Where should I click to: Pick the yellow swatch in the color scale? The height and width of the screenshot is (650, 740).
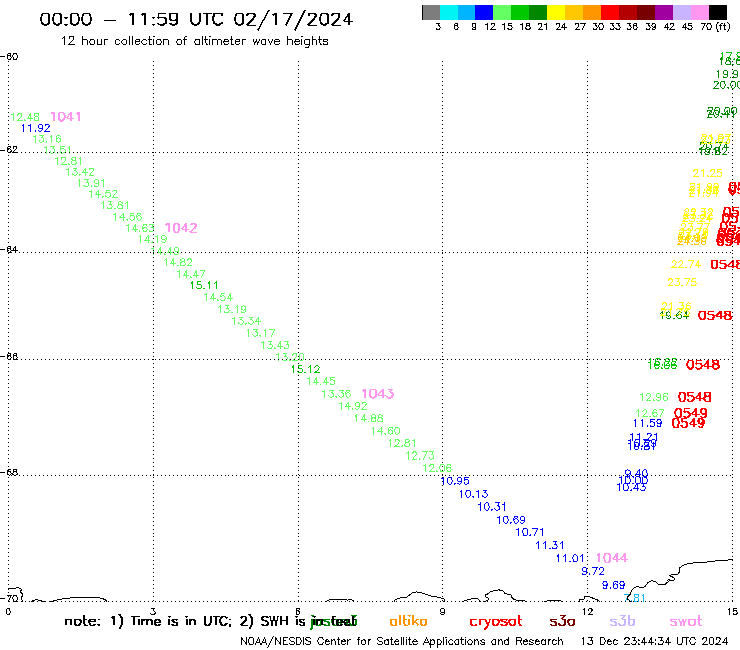pyautogui.click(x=556, y=12)
